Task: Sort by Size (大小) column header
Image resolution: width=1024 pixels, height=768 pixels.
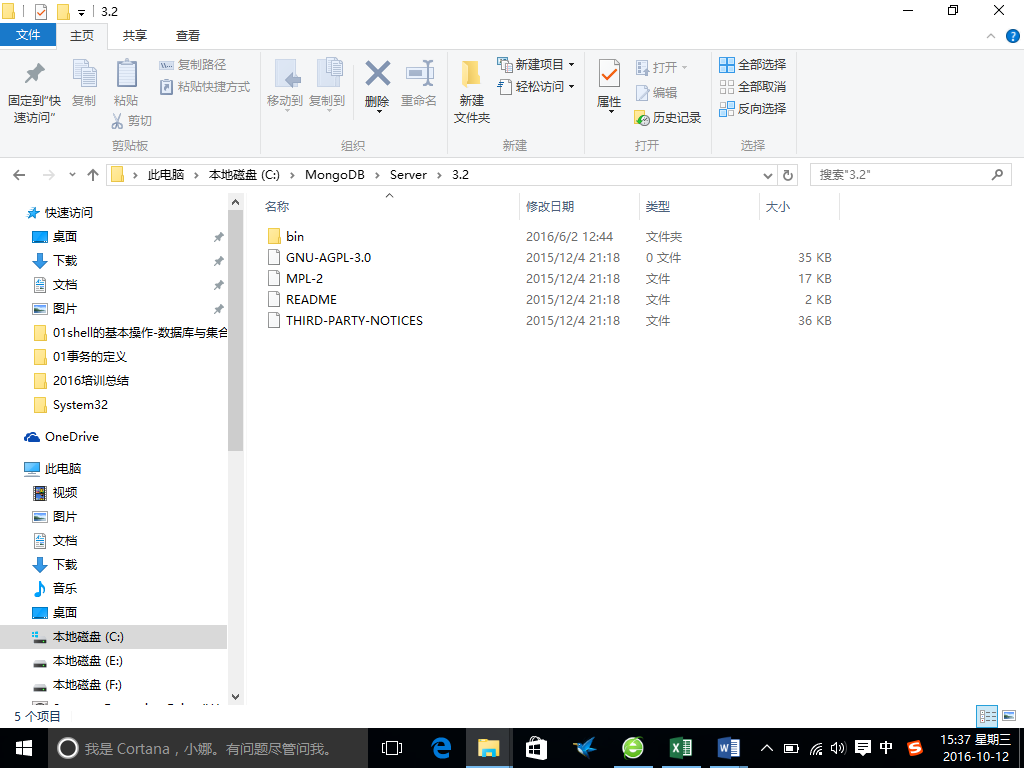Action: click(x=799, y=206)
